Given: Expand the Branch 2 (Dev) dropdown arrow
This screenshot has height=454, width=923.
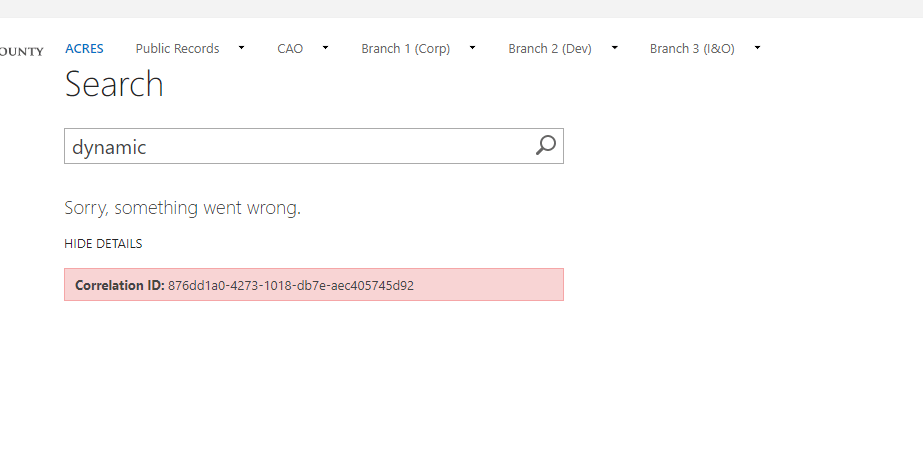Looking at the screenshot, I should 615,48.
